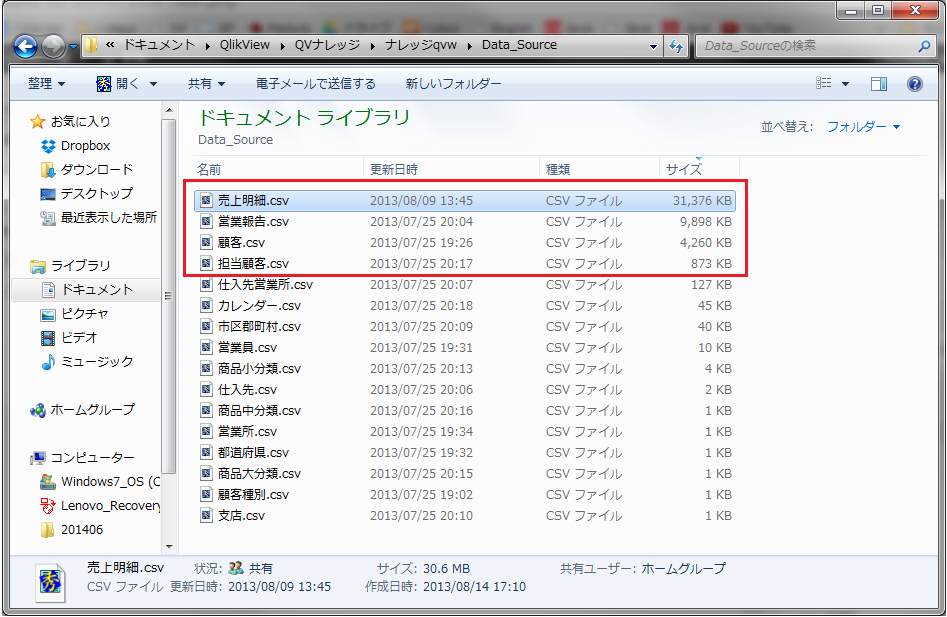Click the navigation pane scrollbar thumb
The width and height of the screenshot is (947, 617).
point(169,296)
